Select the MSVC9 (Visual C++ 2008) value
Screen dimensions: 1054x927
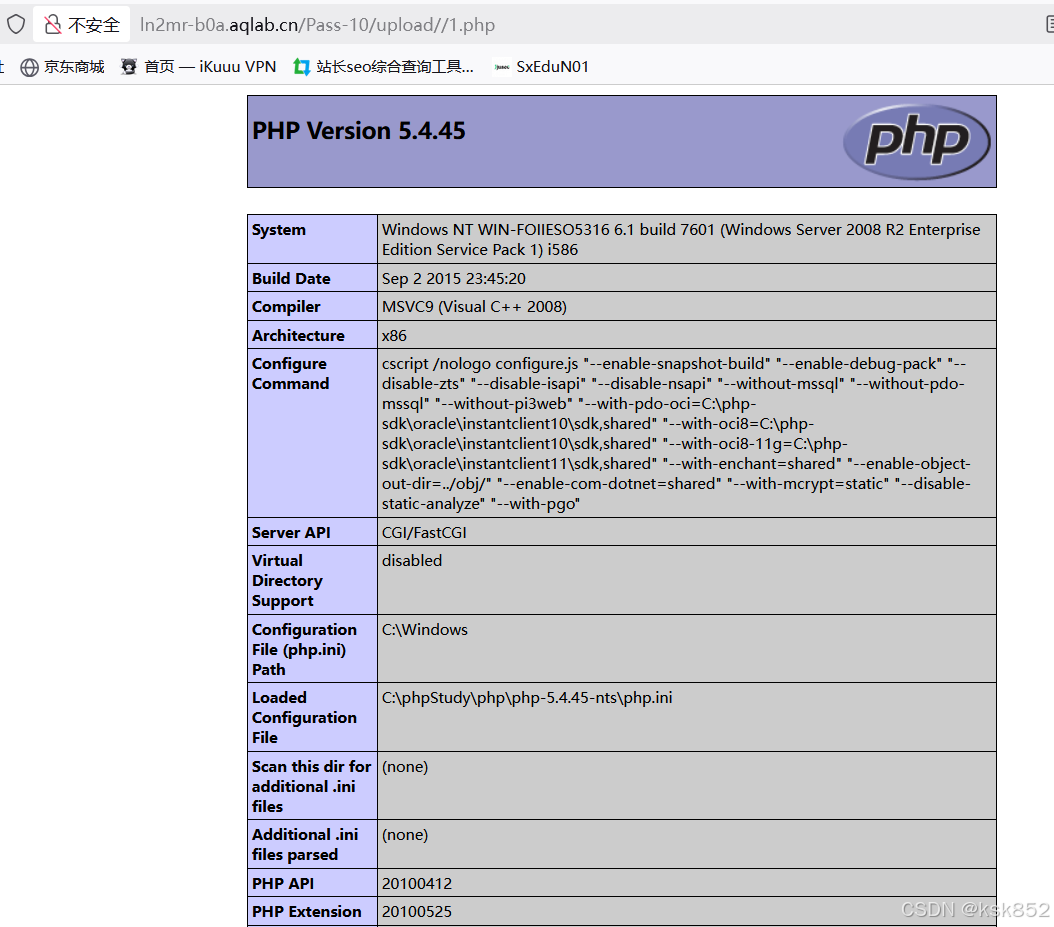474,307
